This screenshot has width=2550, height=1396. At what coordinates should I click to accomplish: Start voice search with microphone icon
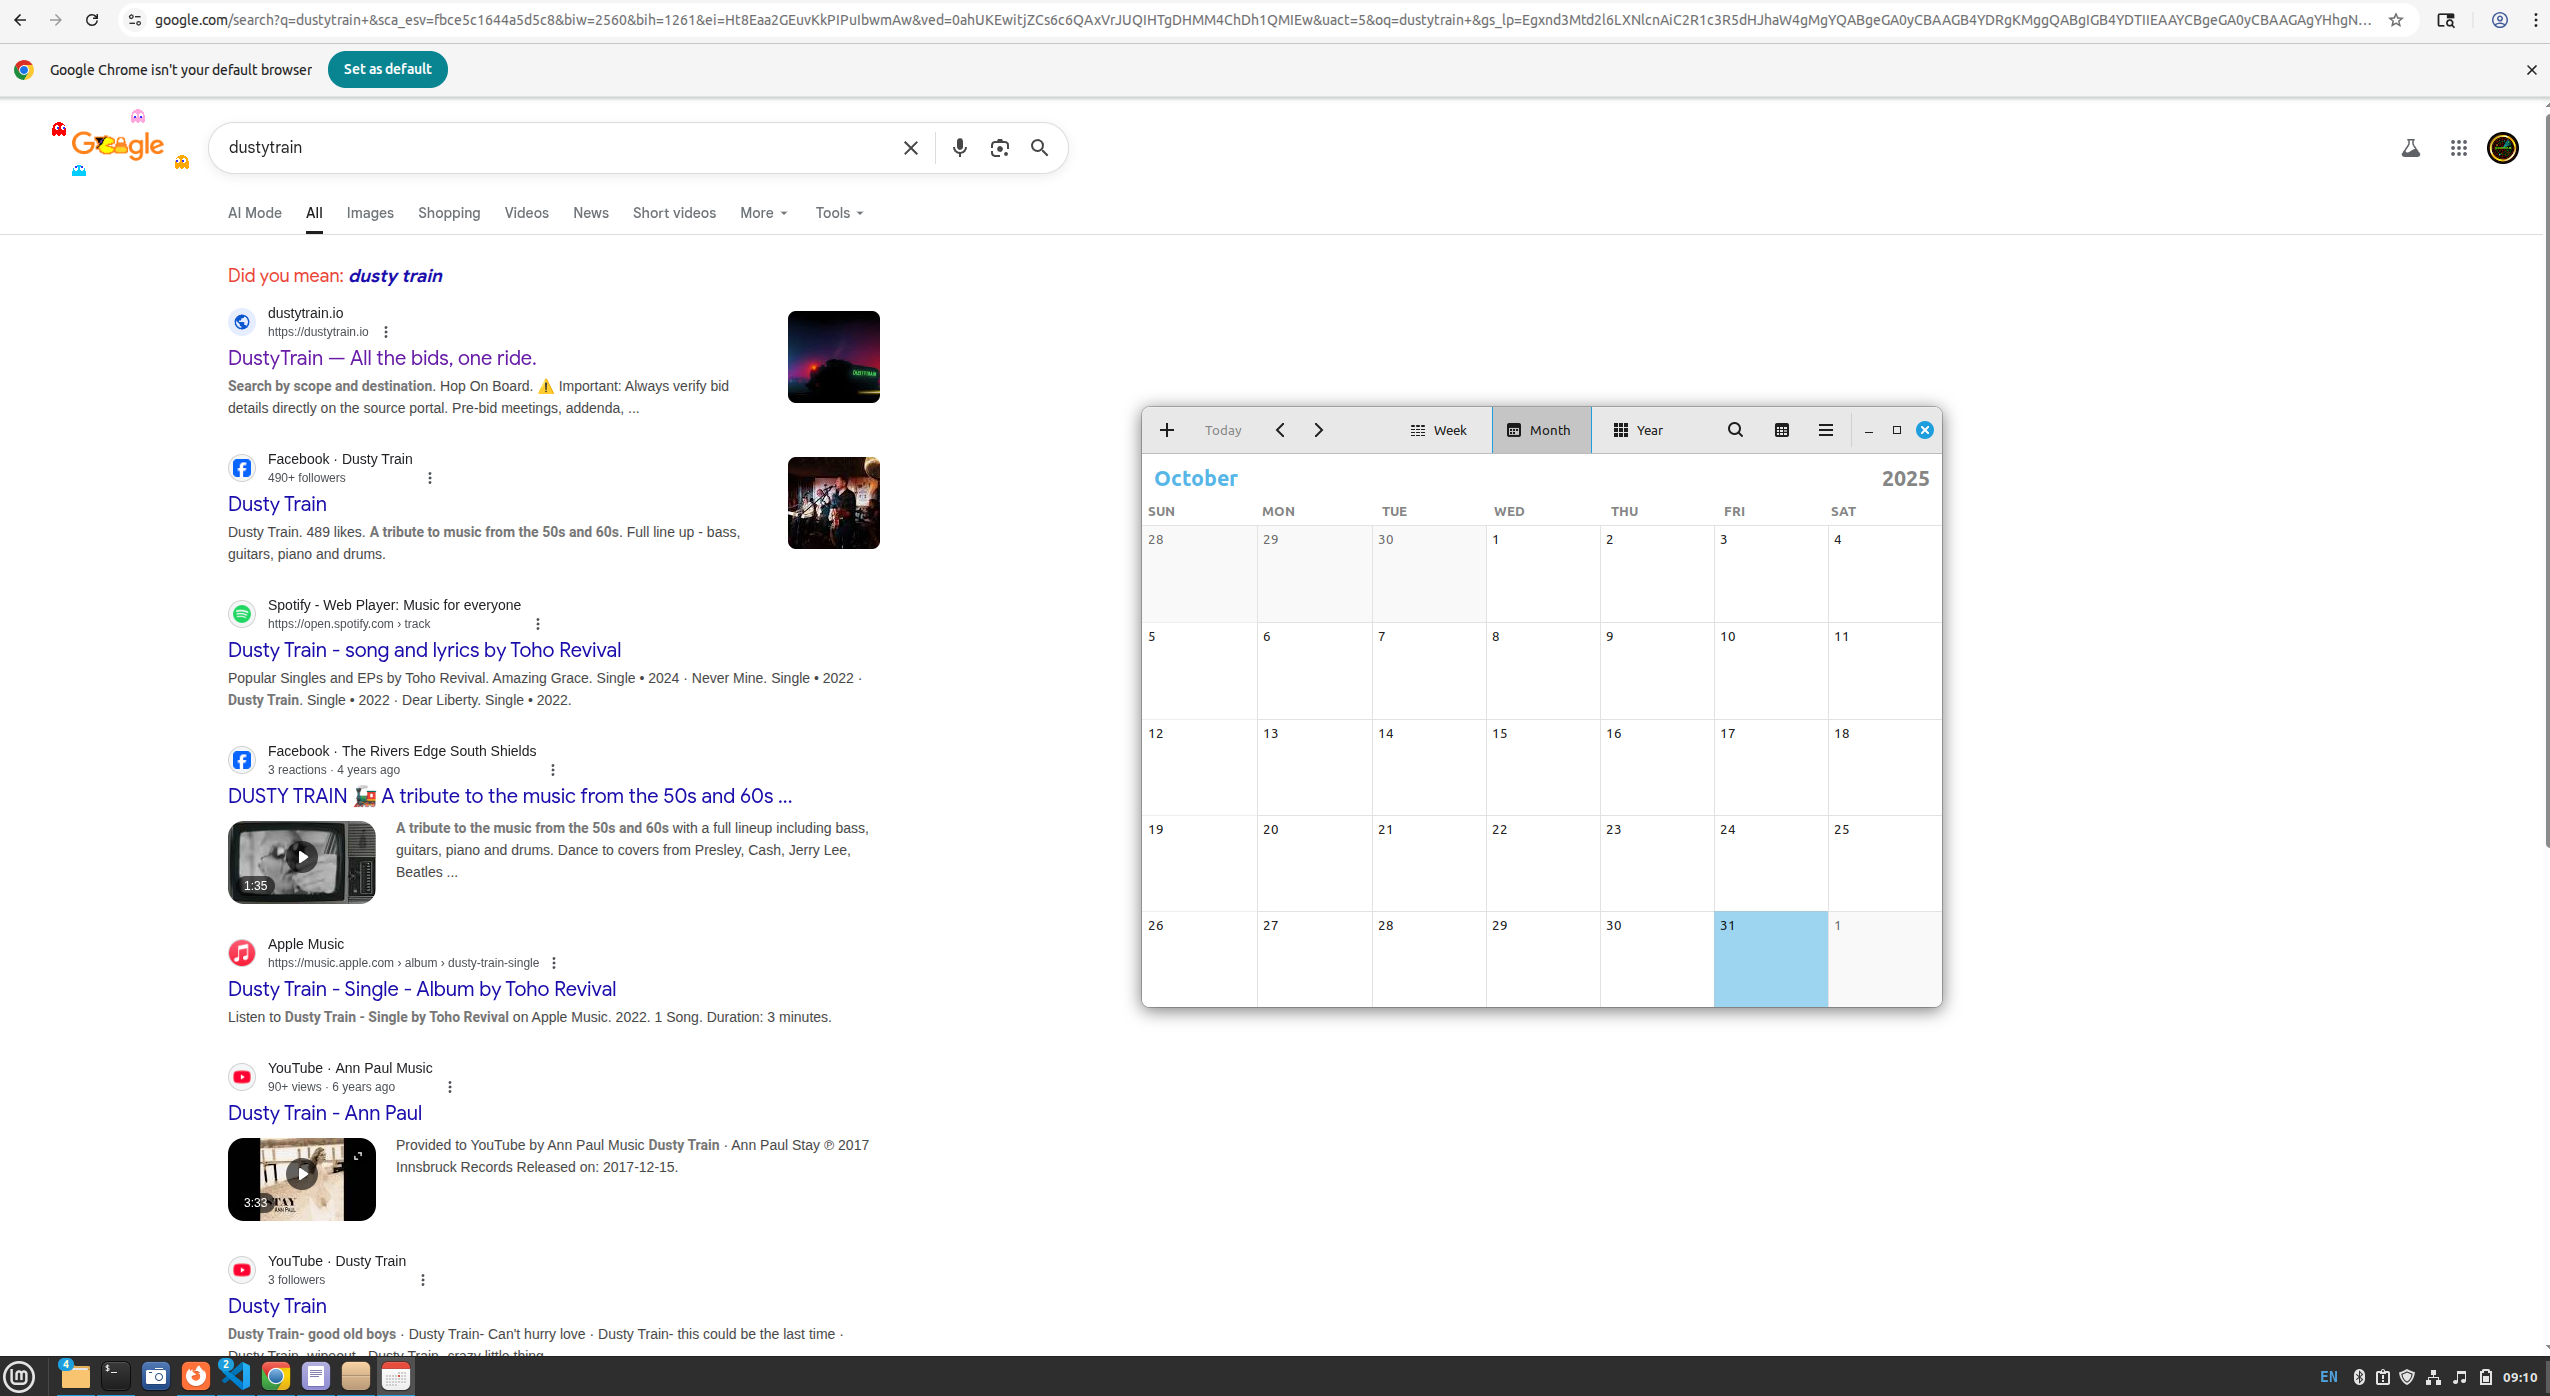coord(959,148)
